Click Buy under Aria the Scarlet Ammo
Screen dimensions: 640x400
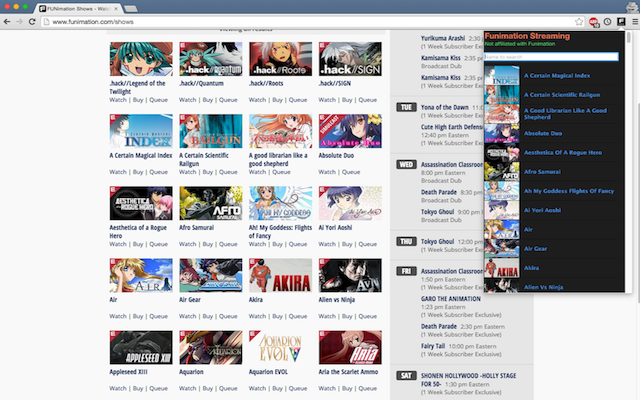[347, 389]
